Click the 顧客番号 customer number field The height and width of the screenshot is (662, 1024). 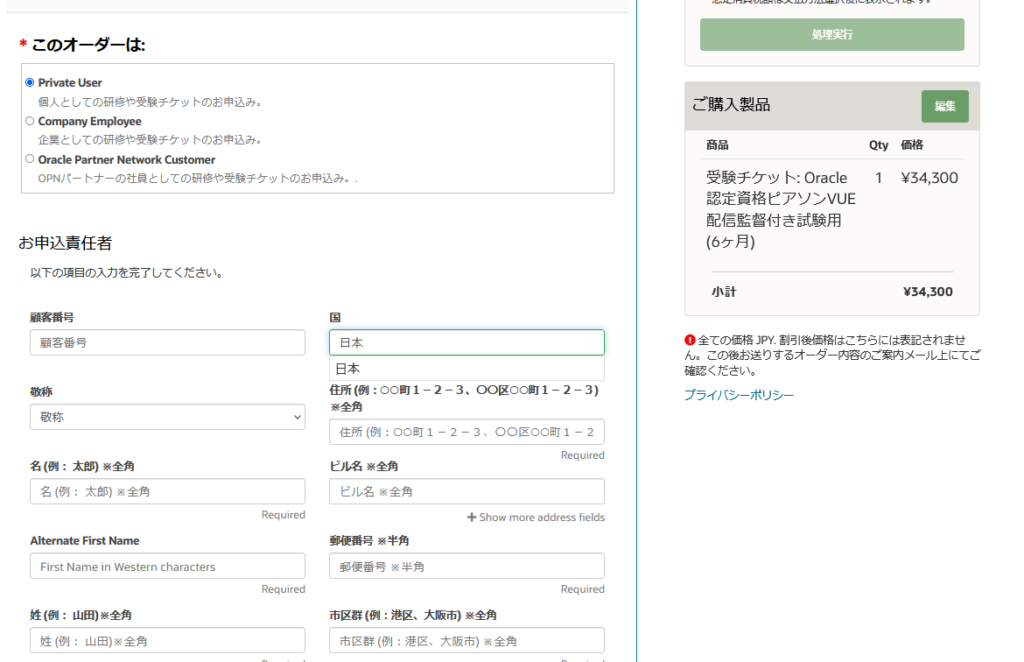[167, 343]
